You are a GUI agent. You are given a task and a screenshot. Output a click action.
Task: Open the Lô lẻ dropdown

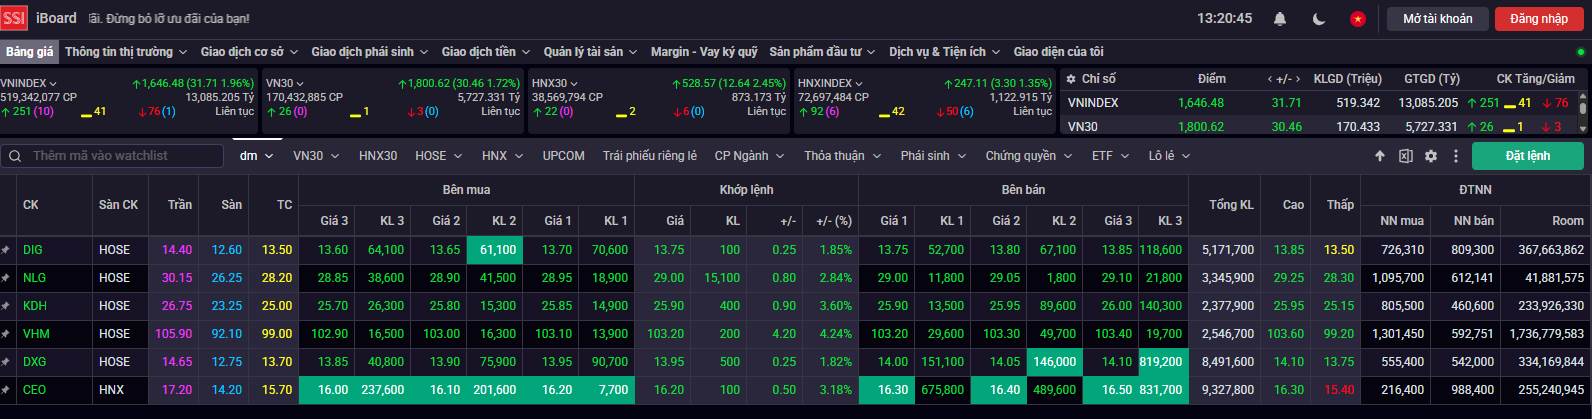click(x=1168, y=156)
